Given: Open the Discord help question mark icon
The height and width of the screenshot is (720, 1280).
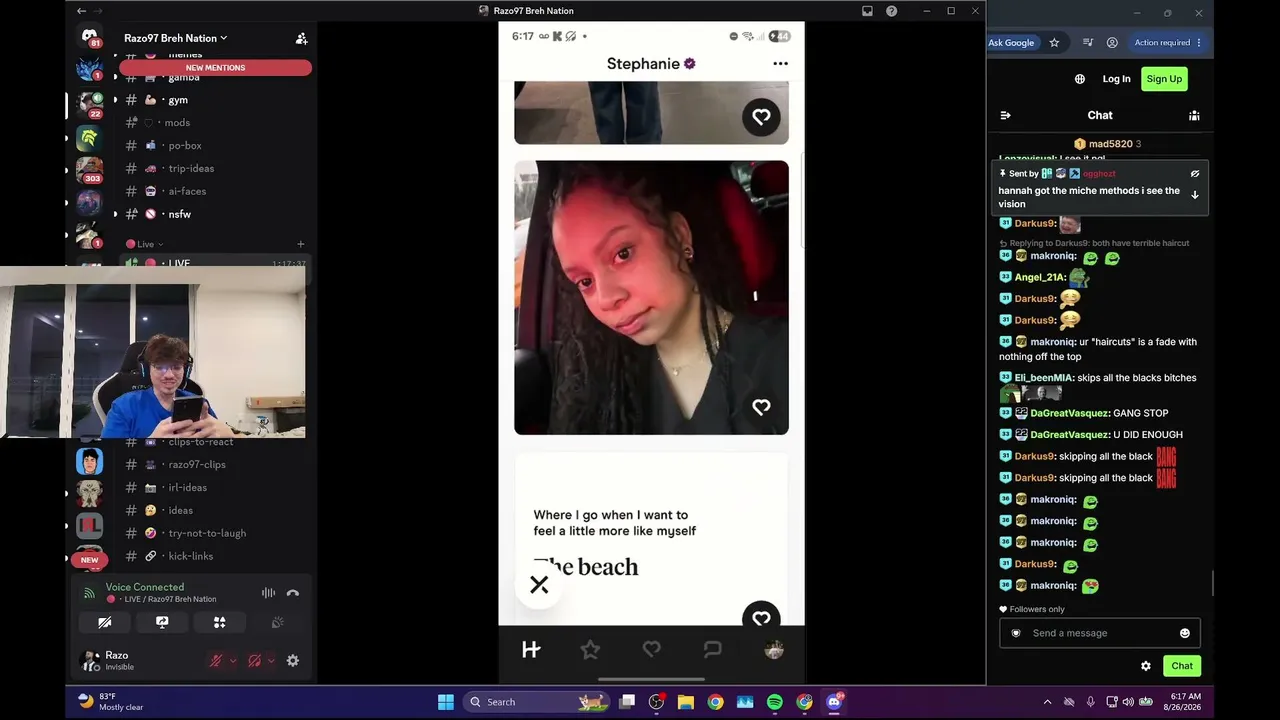Looking at the screenshot, I should [892, 11].
